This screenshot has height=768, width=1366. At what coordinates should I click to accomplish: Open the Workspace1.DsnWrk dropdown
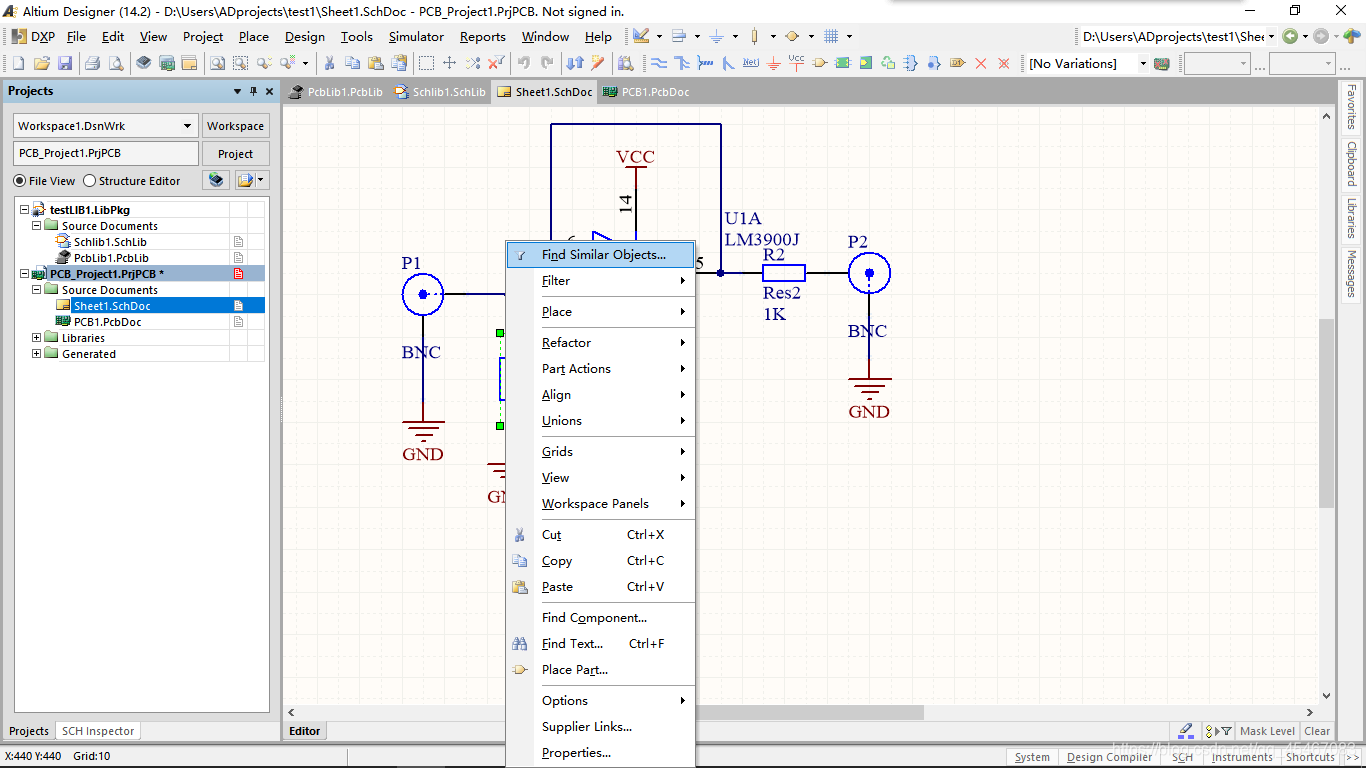pos(187,126)
